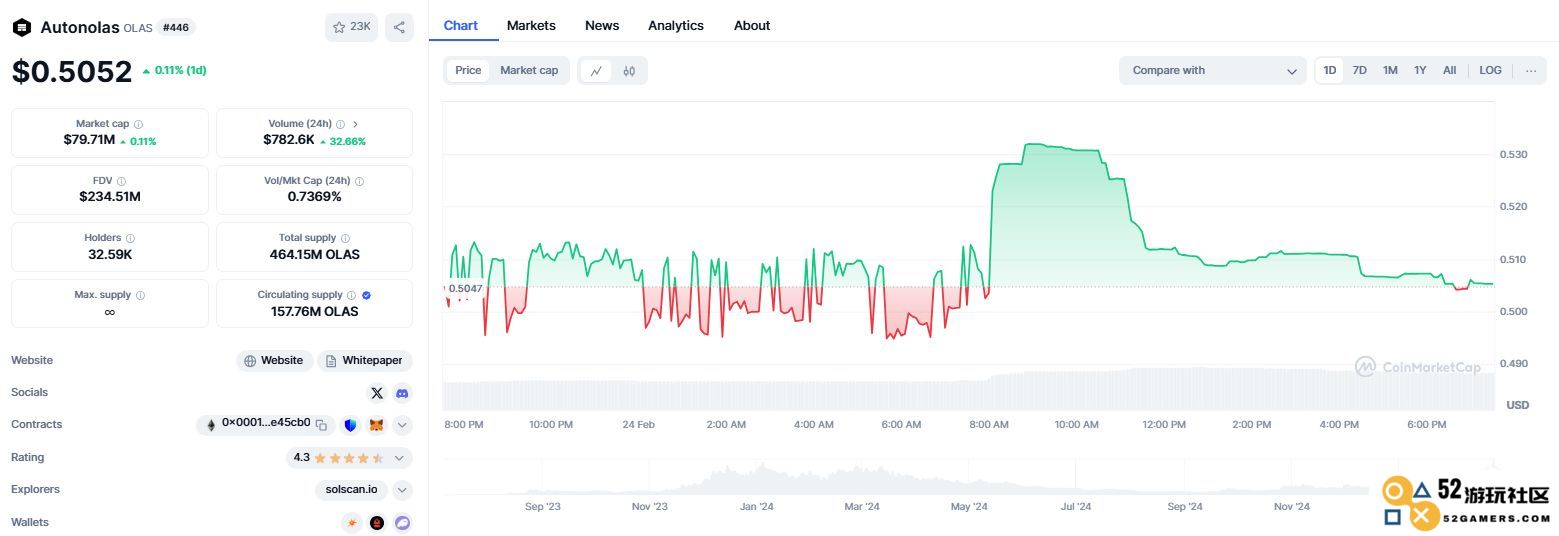Open the orange starburst wallet icon
Screen dimensions: 1559x536
pyautogui.click(x=351, y=522)
